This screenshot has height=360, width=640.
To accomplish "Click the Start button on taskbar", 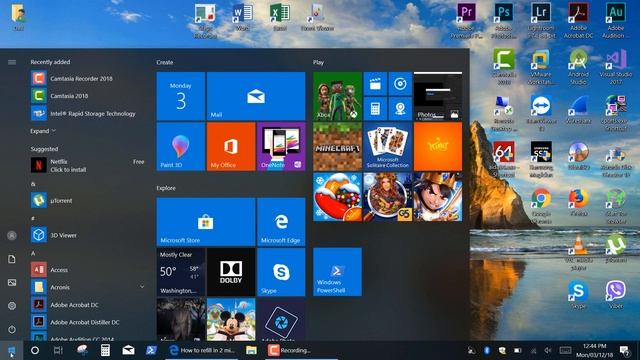I will coord(11,351).
